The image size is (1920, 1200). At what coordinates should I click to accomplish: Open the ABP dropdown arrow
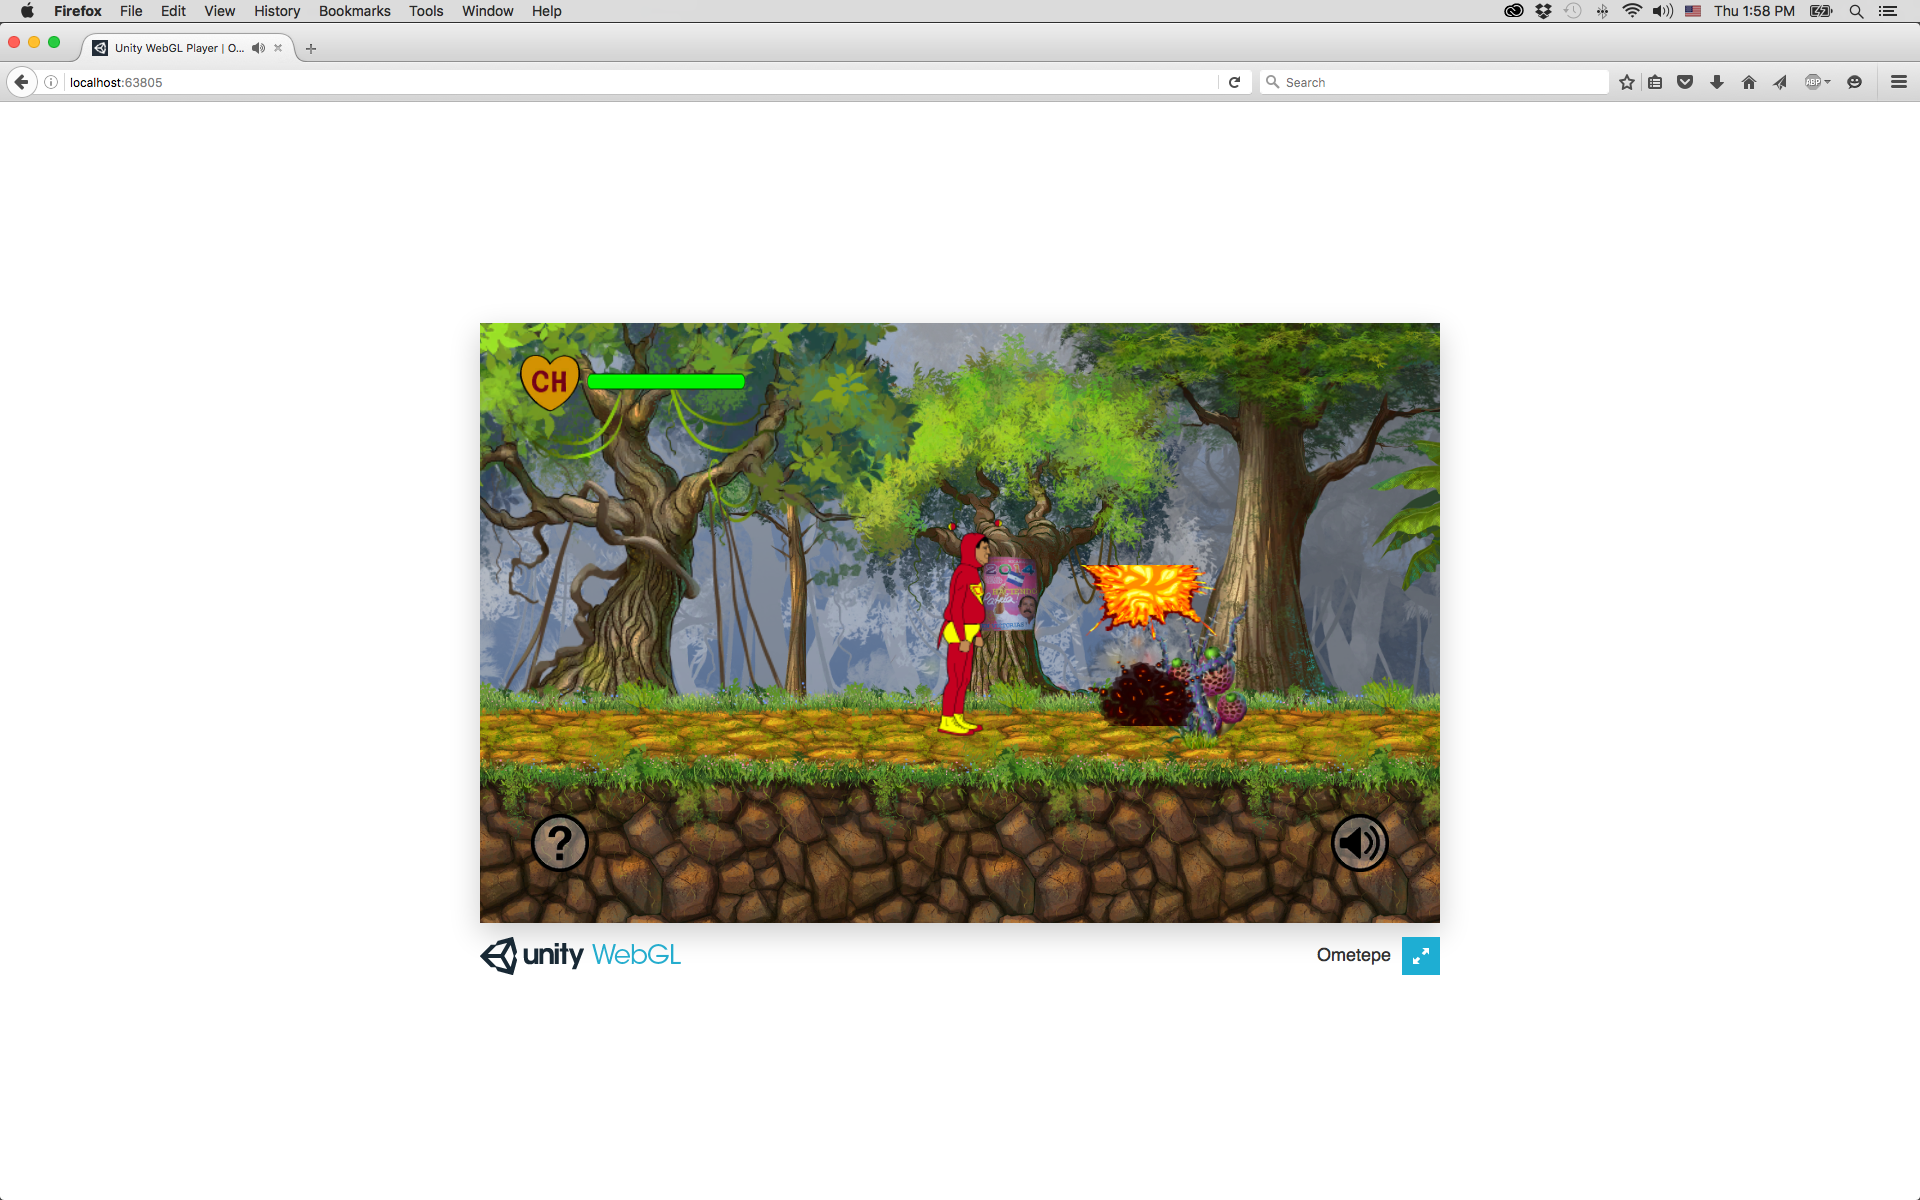(x=1826, y=82)
